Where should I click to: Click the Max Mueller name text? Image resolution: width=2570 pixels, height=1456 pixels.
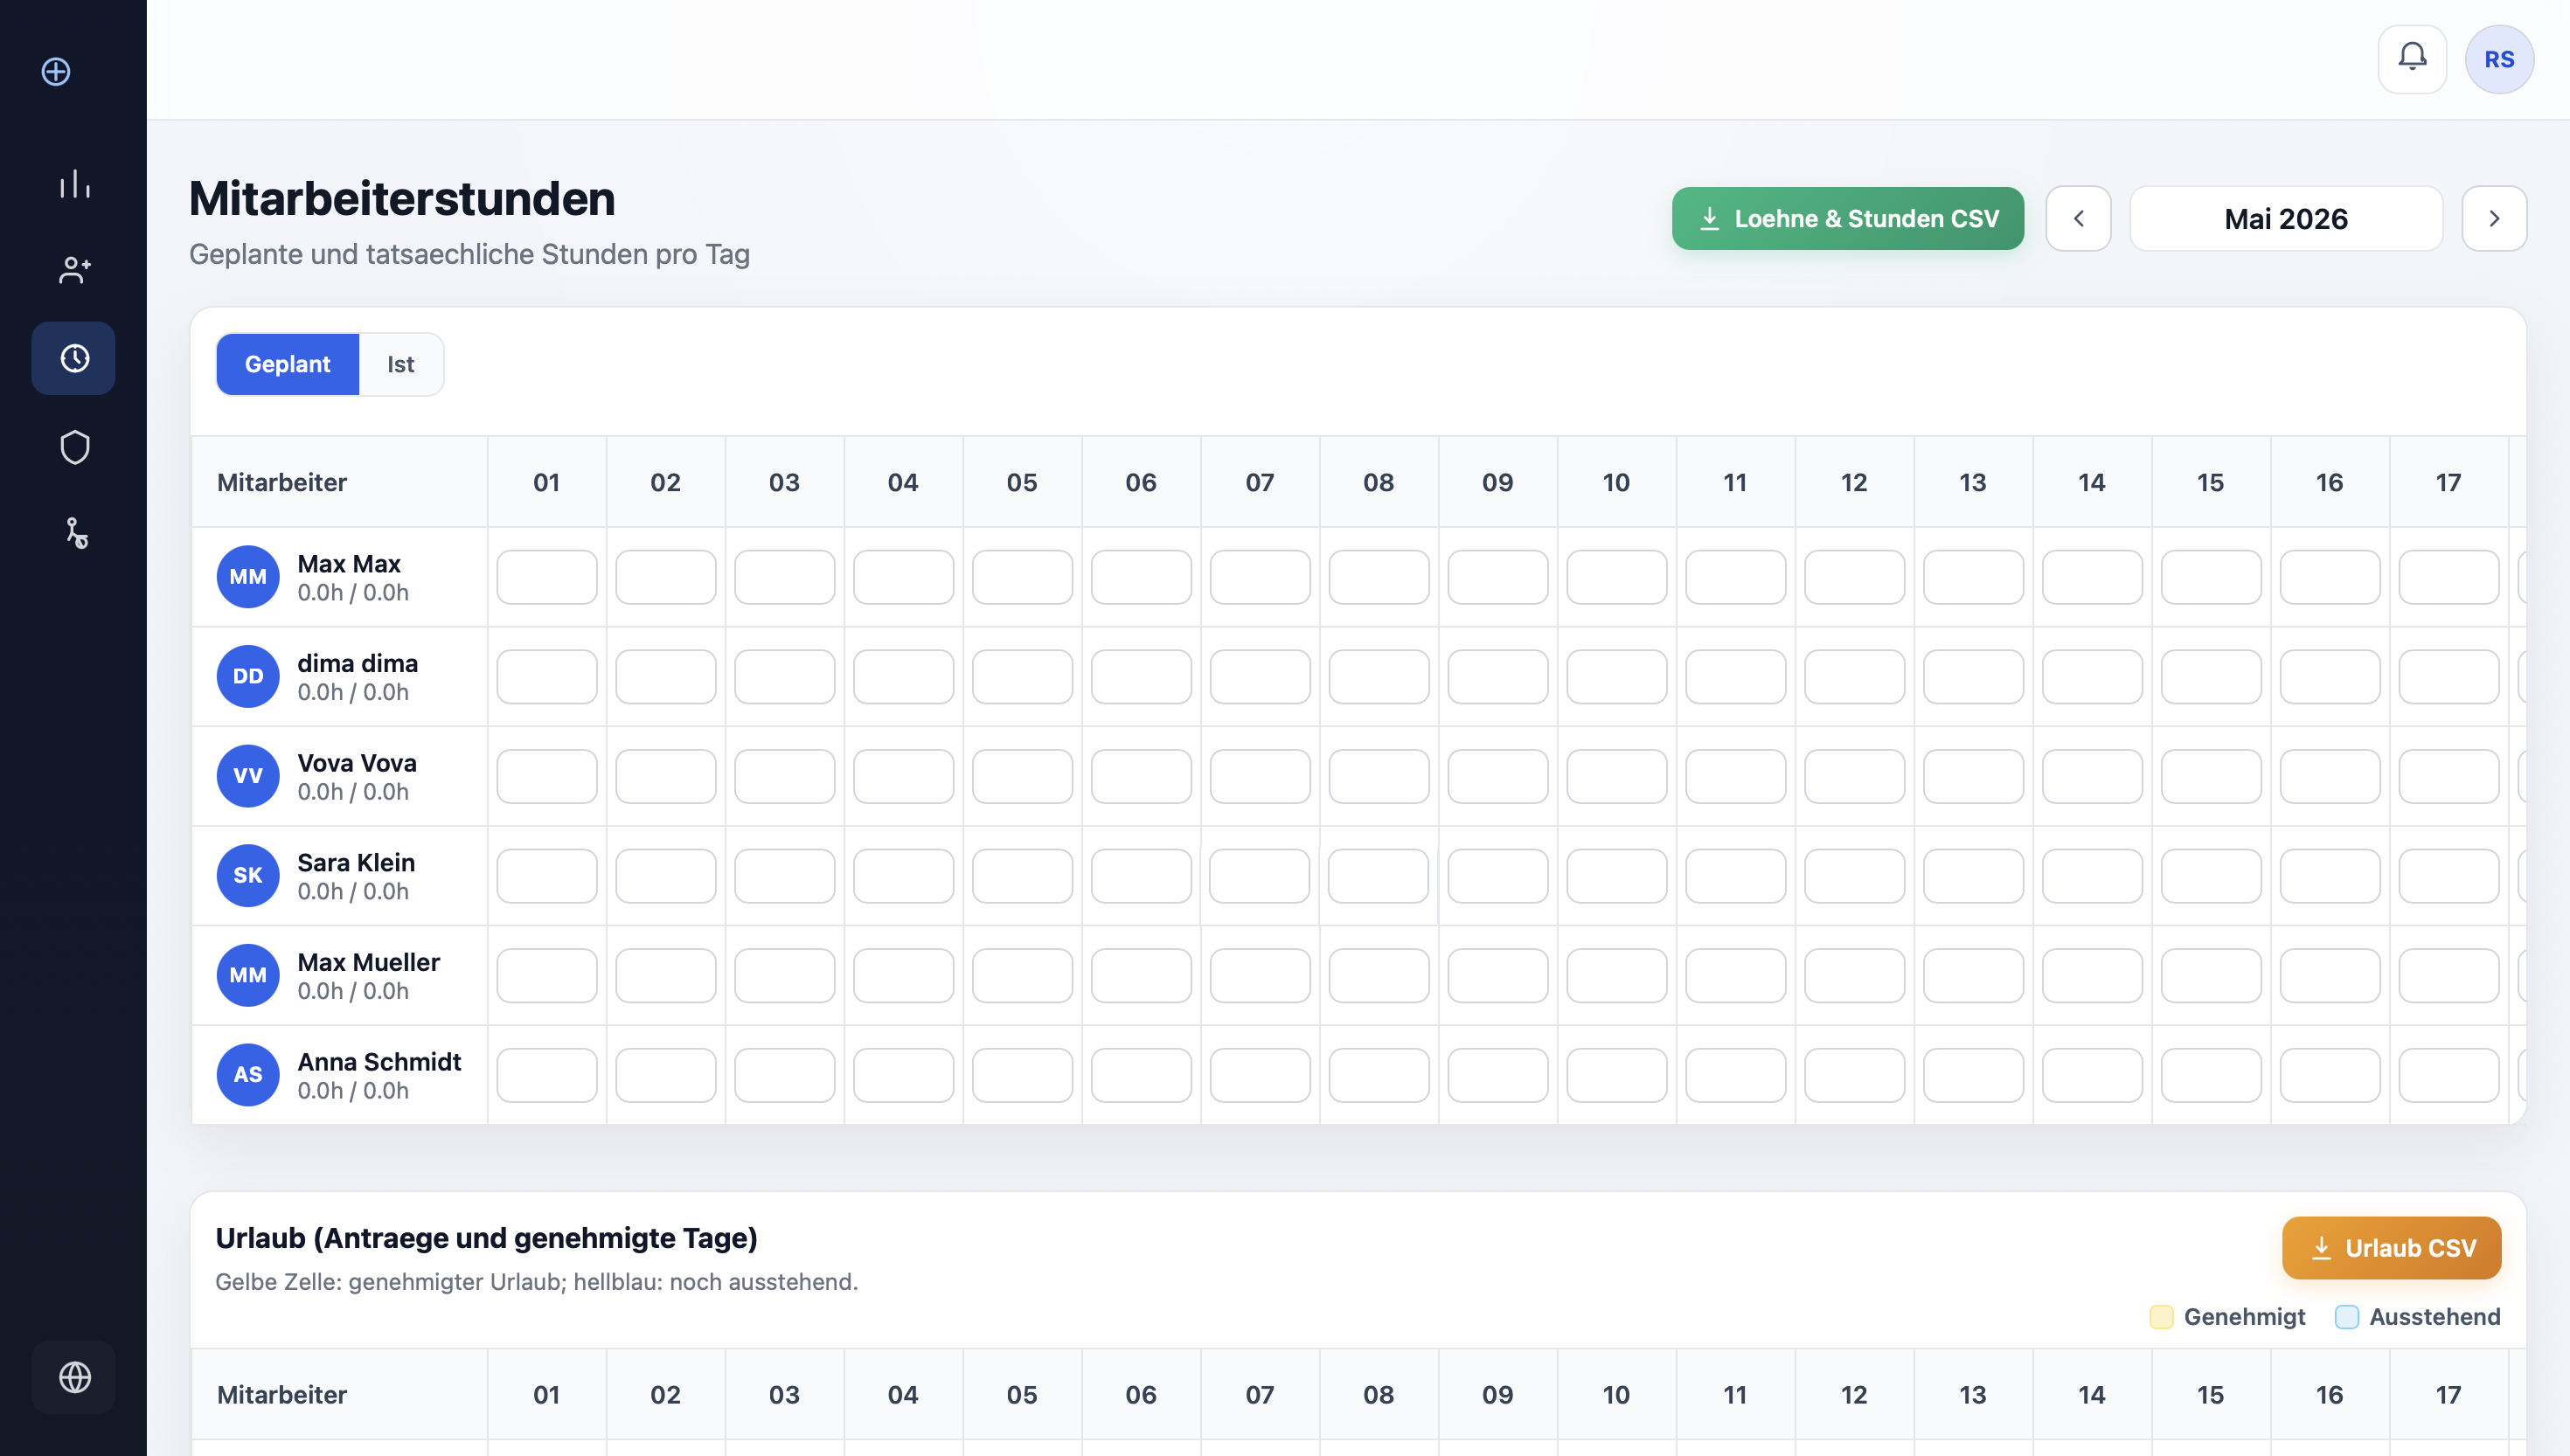coord(368,962)
